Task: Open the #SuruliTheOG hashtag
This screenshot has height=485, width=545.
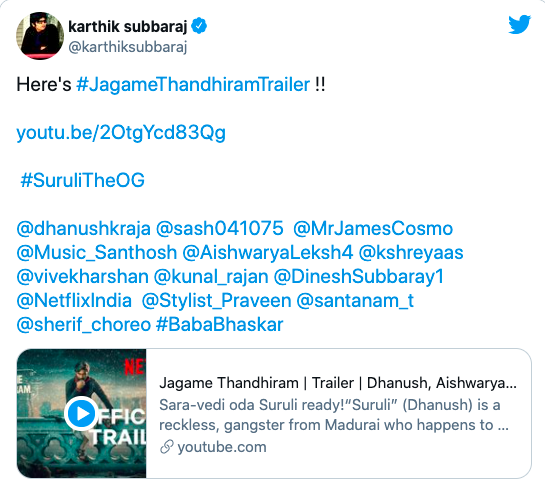Action: 82,180
